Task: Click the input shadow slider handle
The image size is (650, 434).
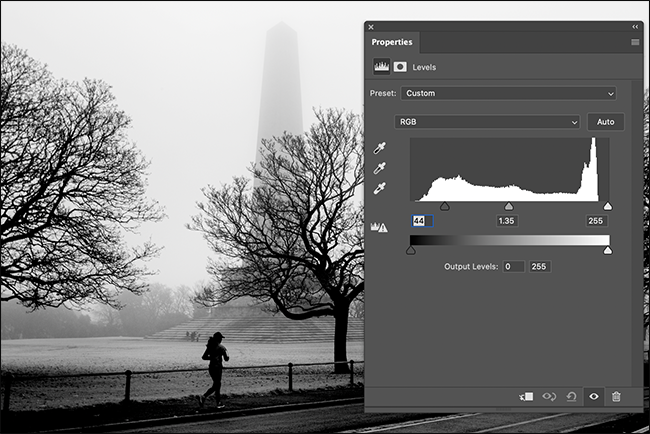Action: (x=444, y=206)
